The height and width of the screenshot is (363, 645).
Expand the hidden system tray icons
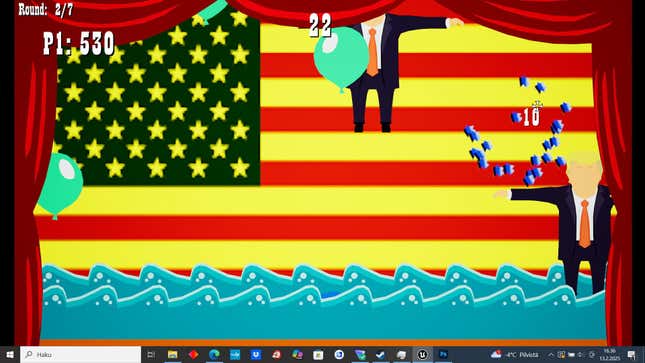tap(551, 354)
